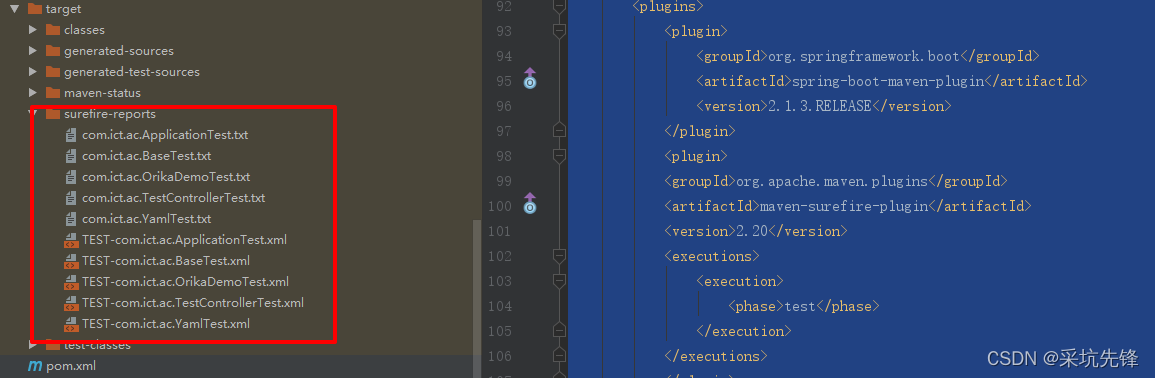
Task: Fold the execution tag on line 103
Action: click(559, 281)
